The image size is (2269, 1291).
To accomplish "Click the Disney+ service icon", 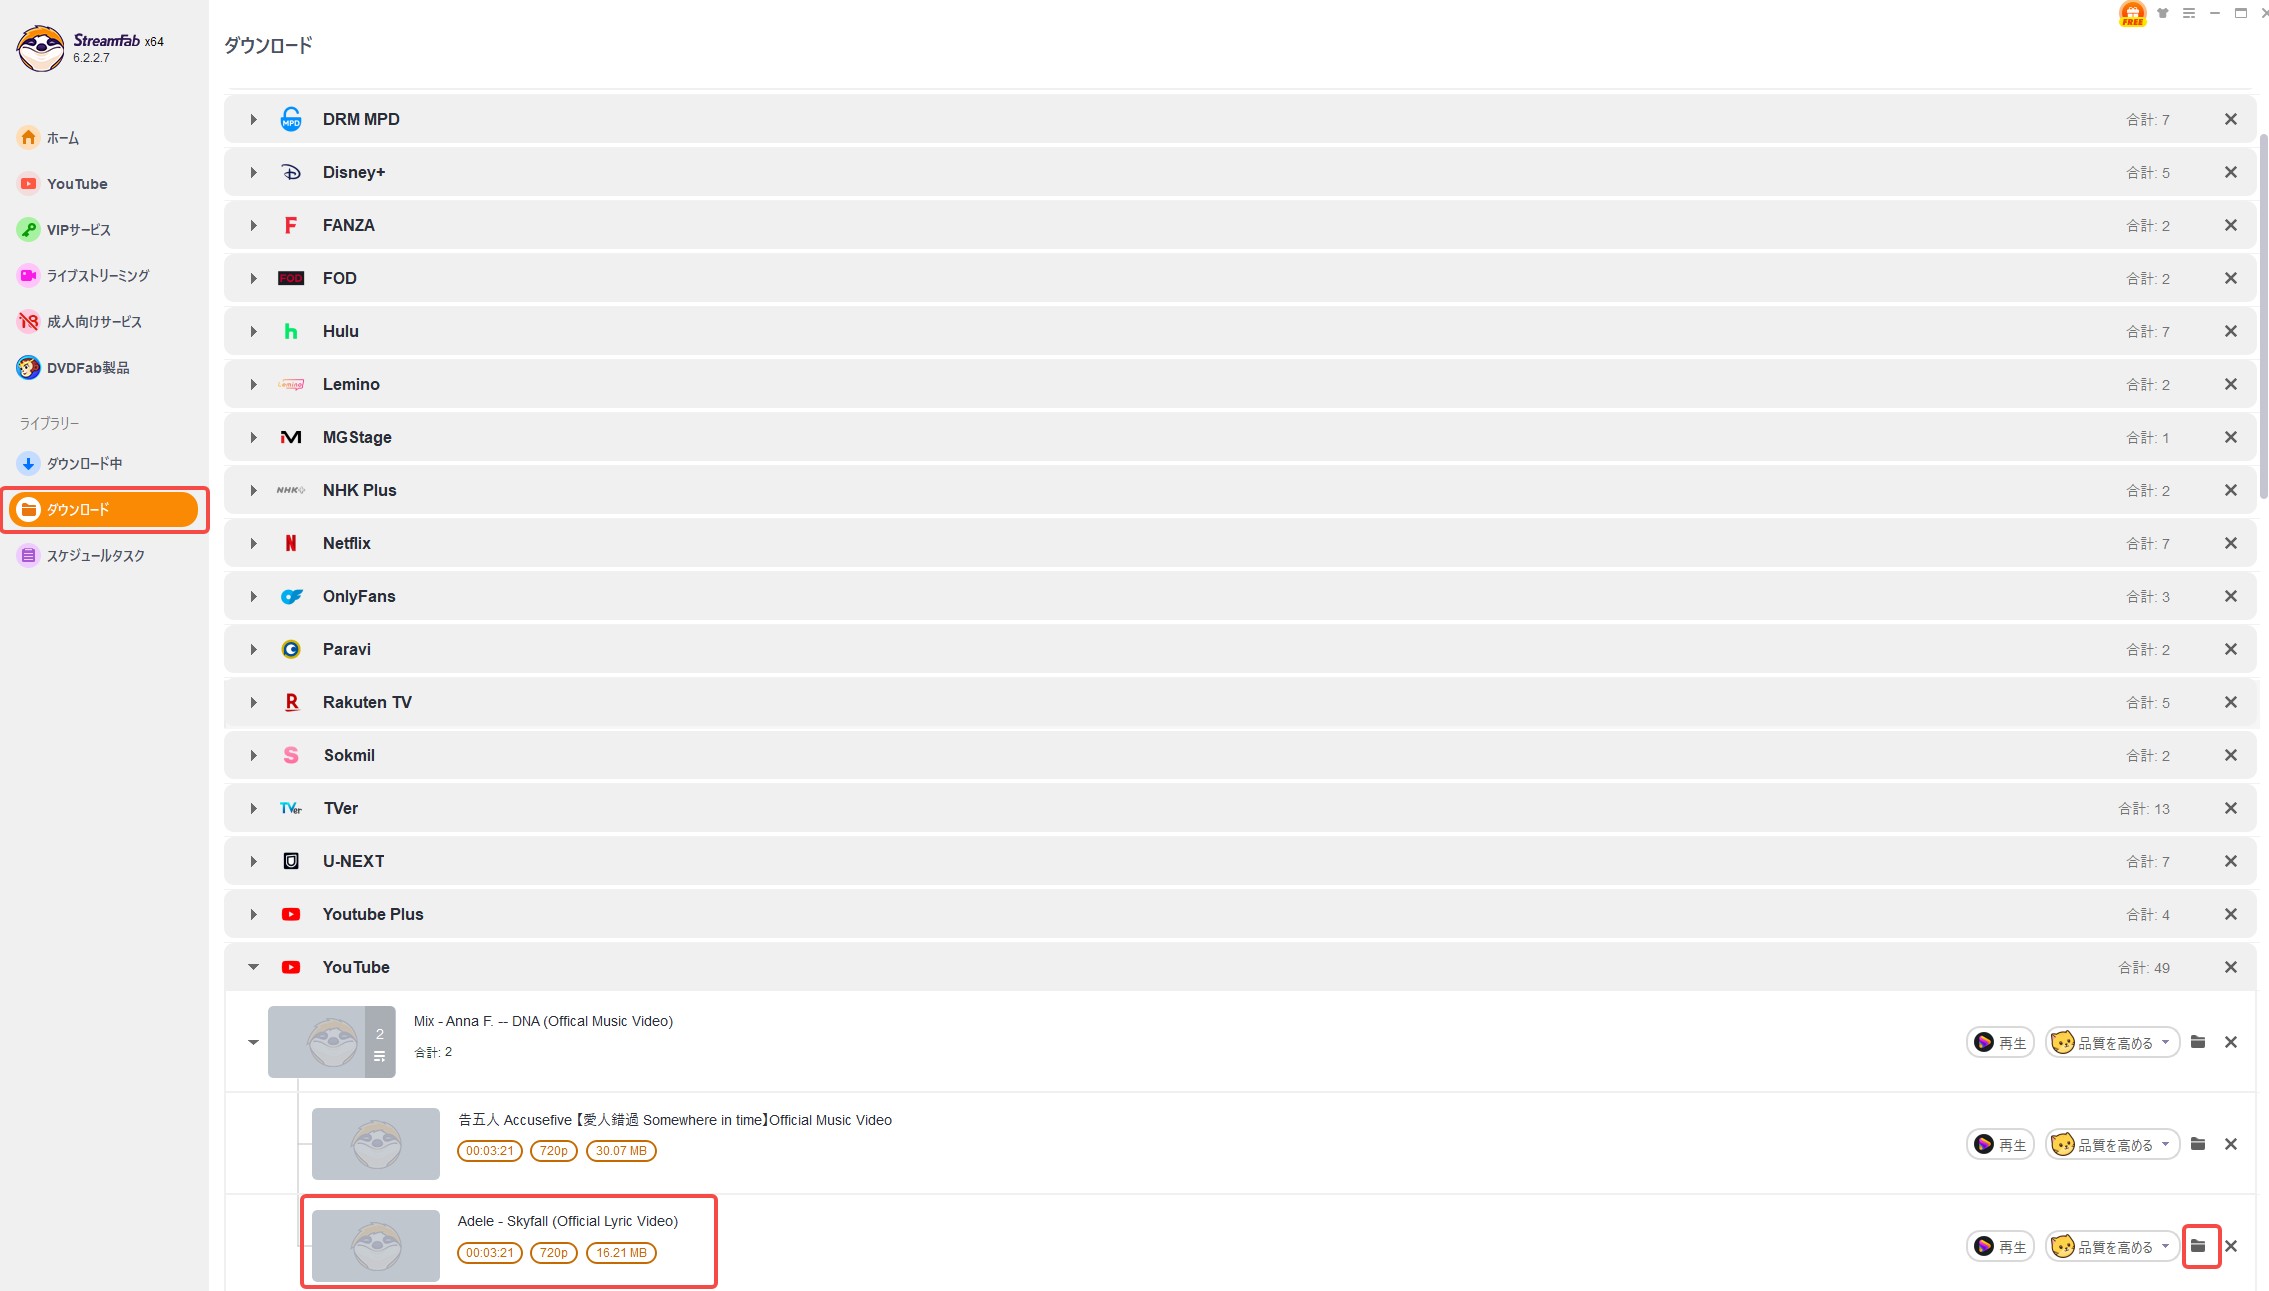I will click(291, 172).
